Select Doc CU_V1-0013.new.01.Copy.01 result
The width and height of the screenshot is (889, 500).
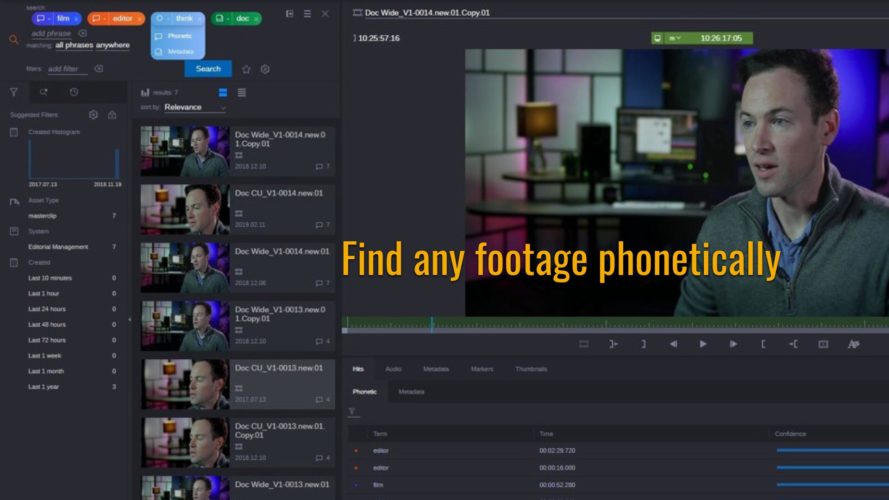[x=238, y=443]
